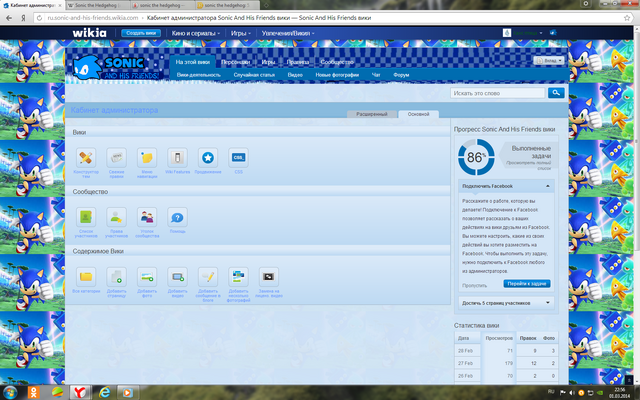640x400 pixels.
Task: Click the Sonic And His Friends wordmark logo
Action: (117, 68)
